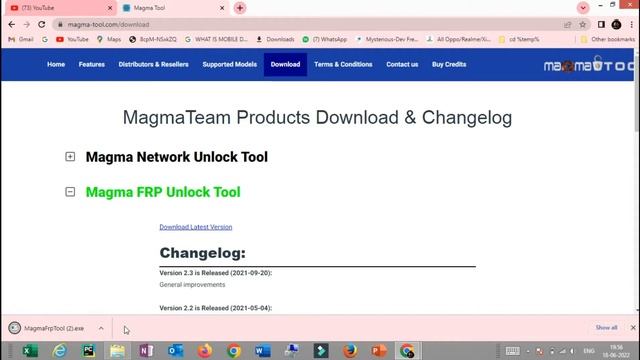Open Excel from the taskbar
The image size is (640, 360).
click(x=30, y=351)
